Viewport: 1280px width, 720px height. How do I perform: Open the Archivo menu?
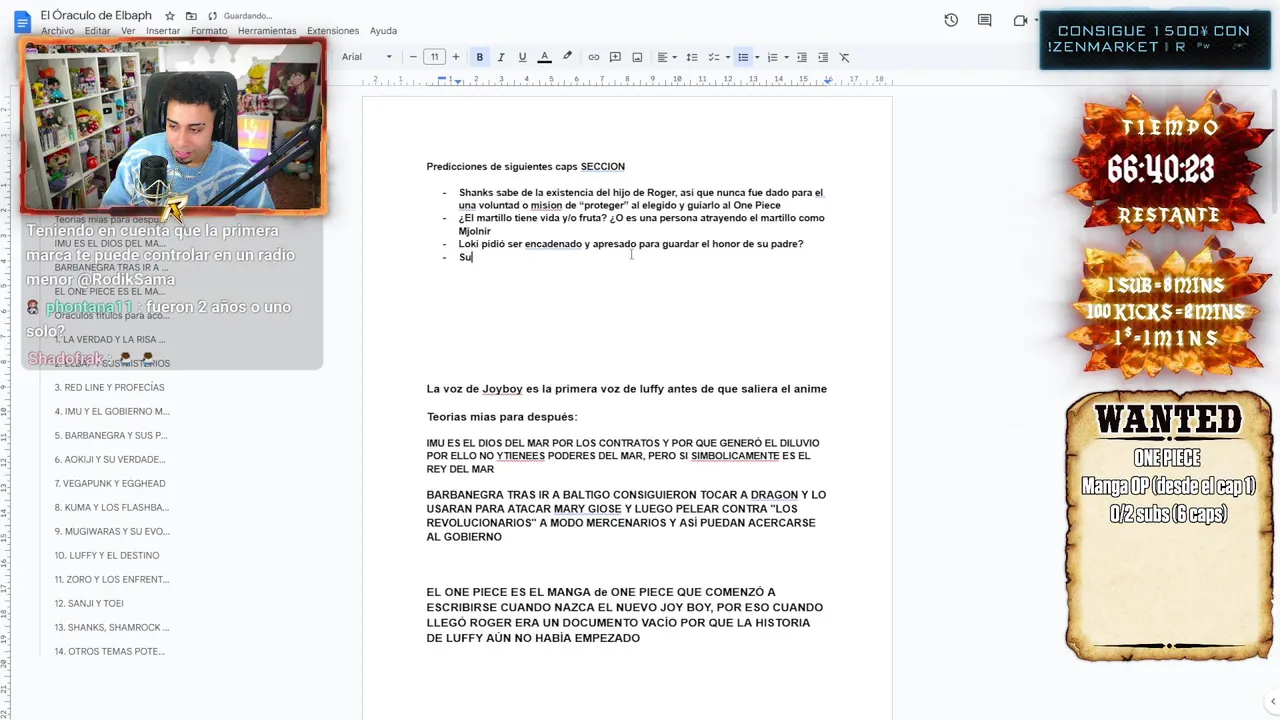point(57,31)
